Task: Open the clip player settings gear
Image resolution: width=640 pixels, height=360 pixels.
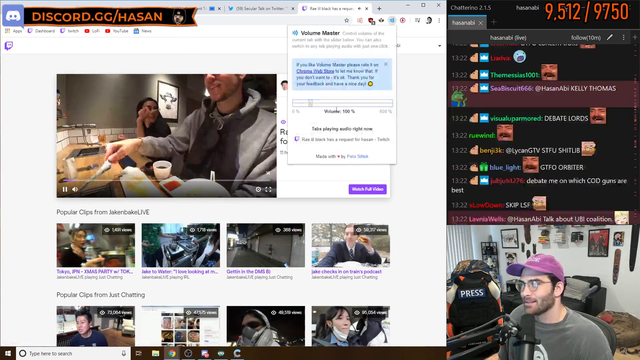Action: tap(258, 189)
